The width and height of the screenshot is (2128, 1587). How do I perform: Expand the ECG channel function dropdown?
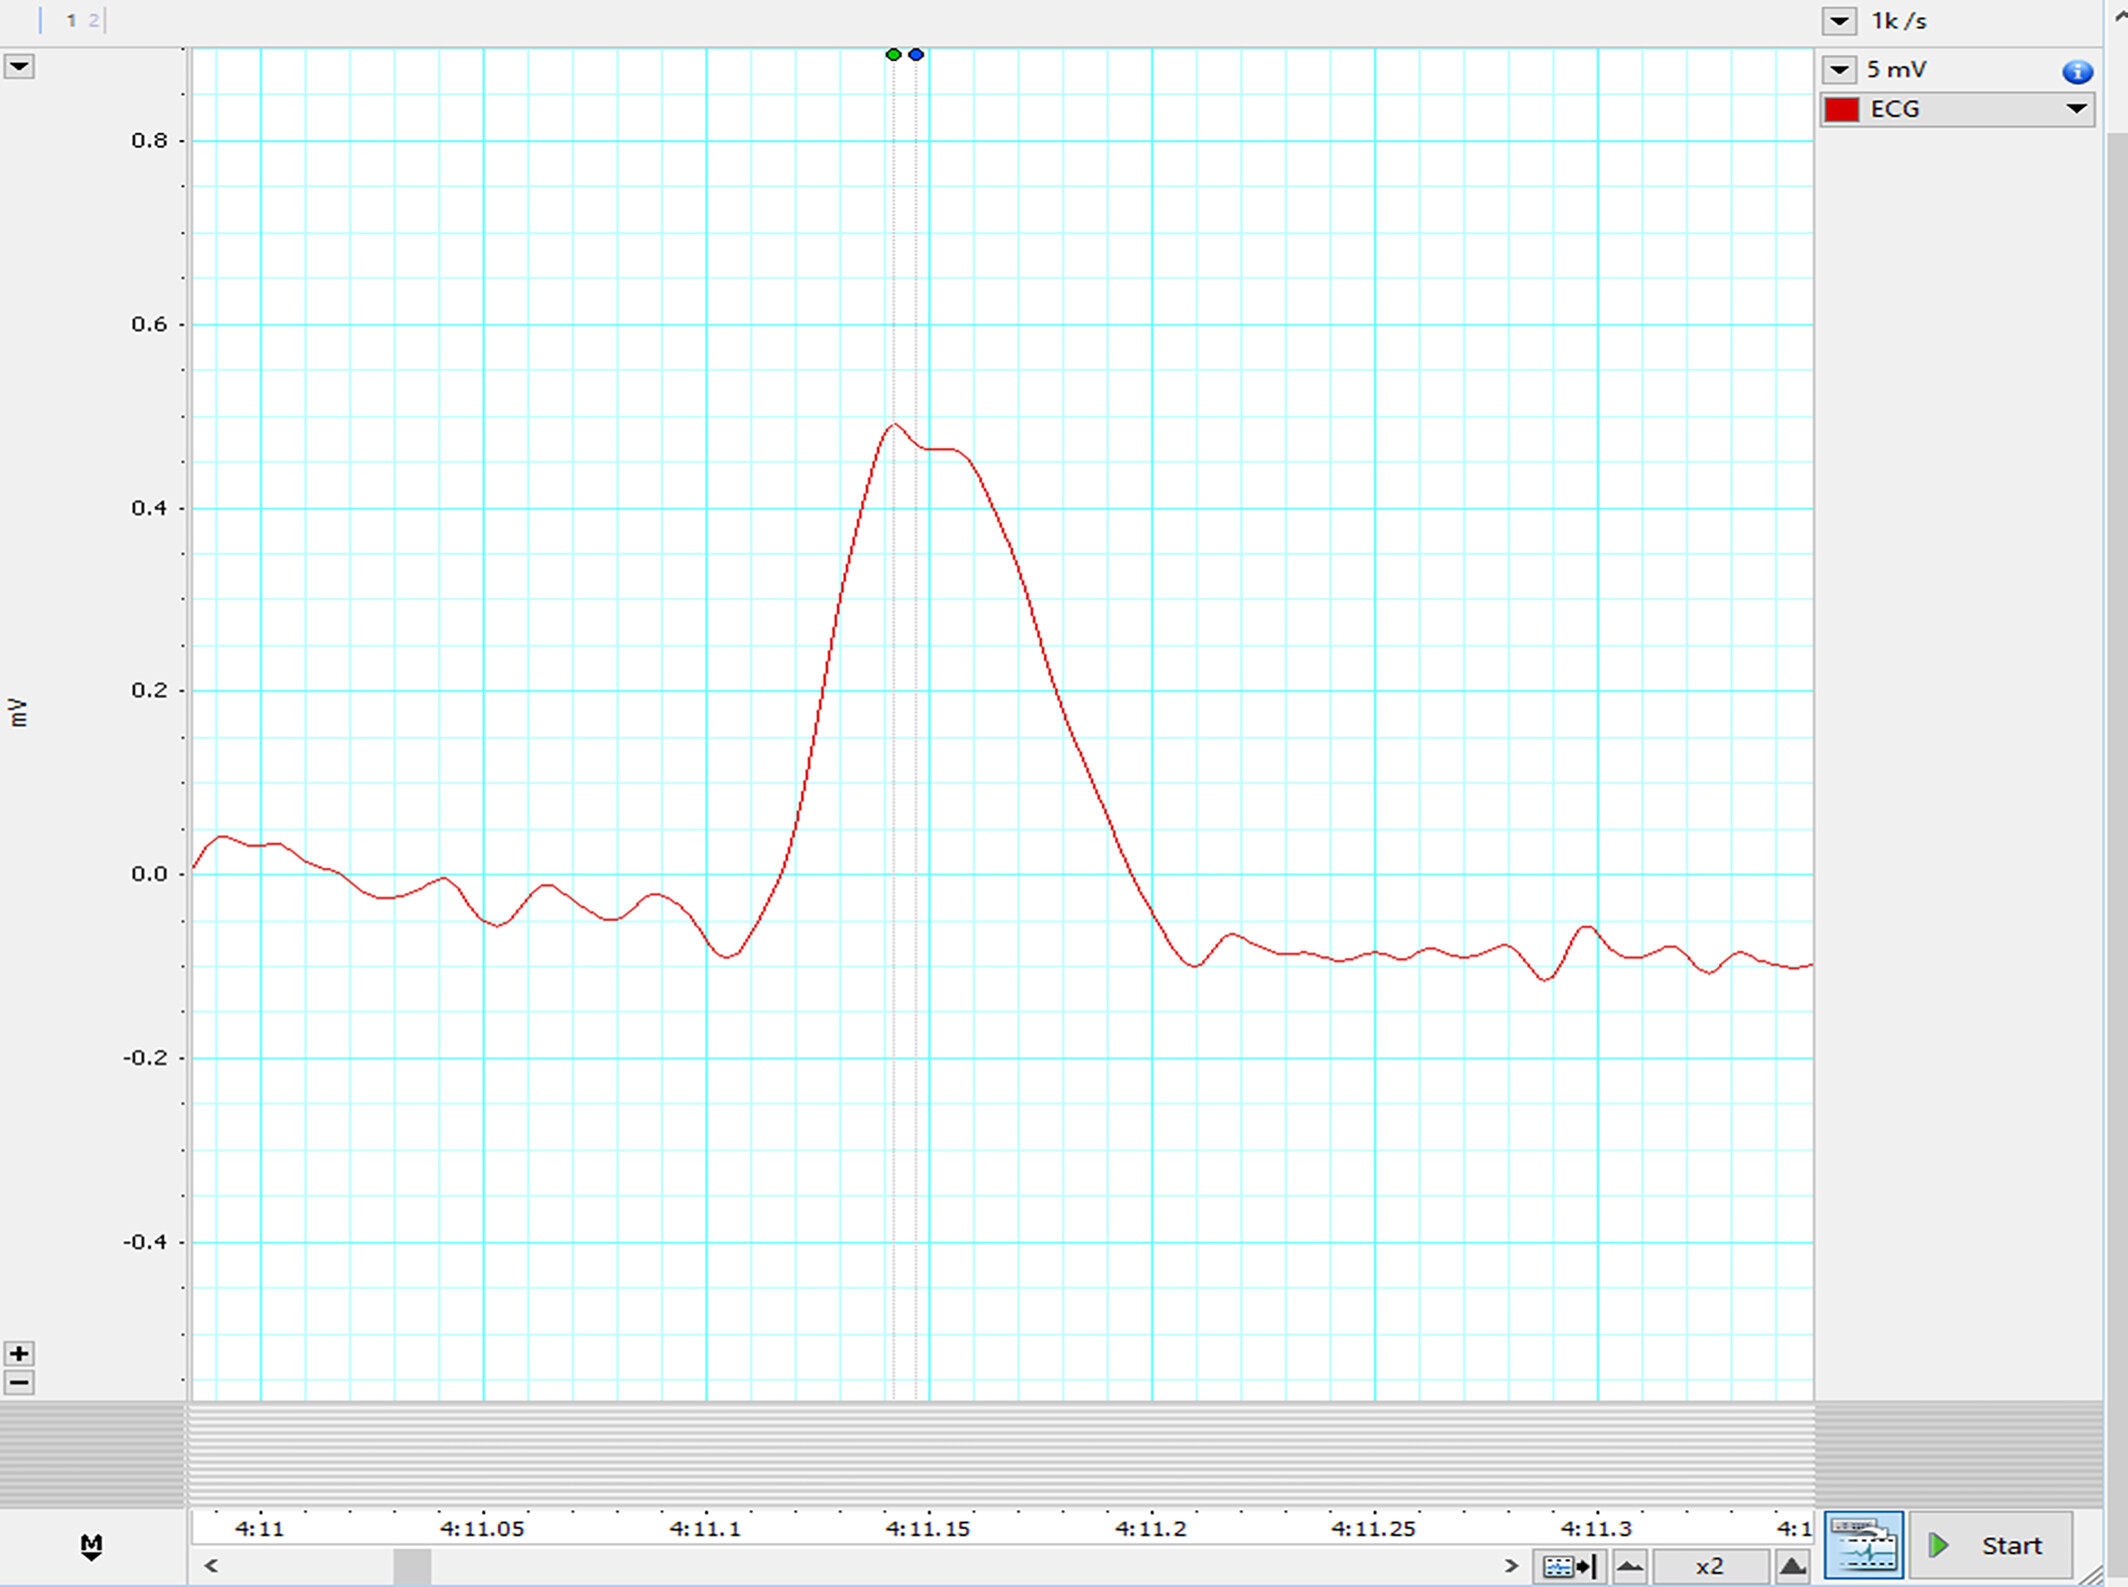2077,109
